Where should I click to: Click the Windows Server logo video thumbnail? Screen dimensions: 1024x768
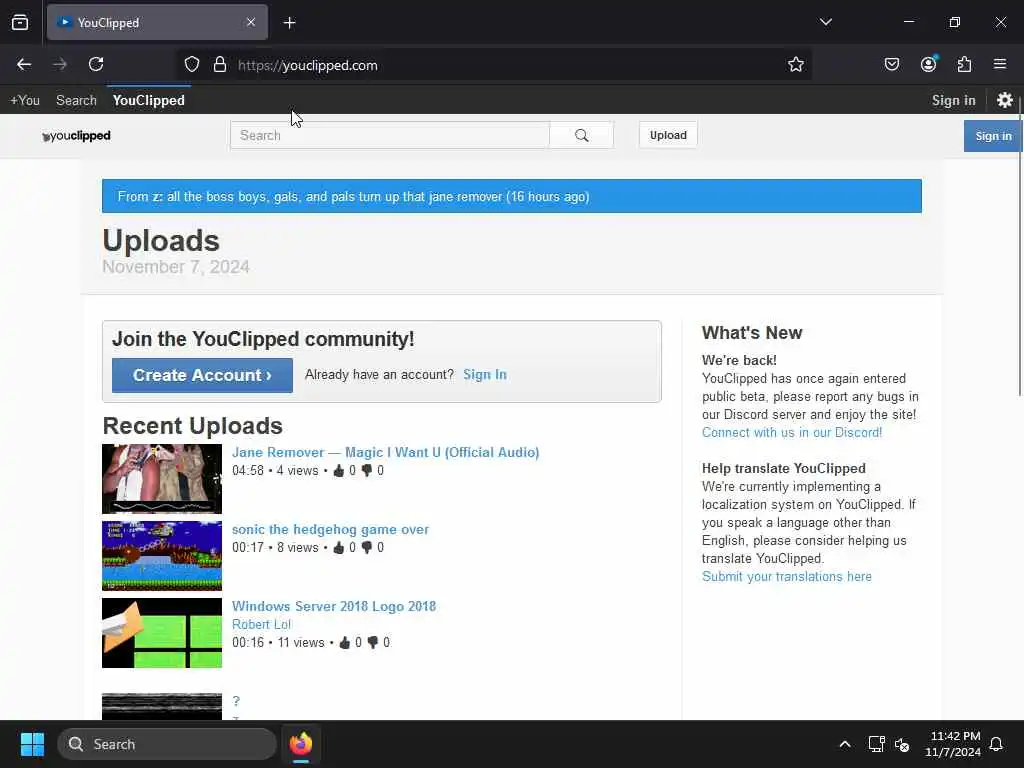[x=162, y=633]
